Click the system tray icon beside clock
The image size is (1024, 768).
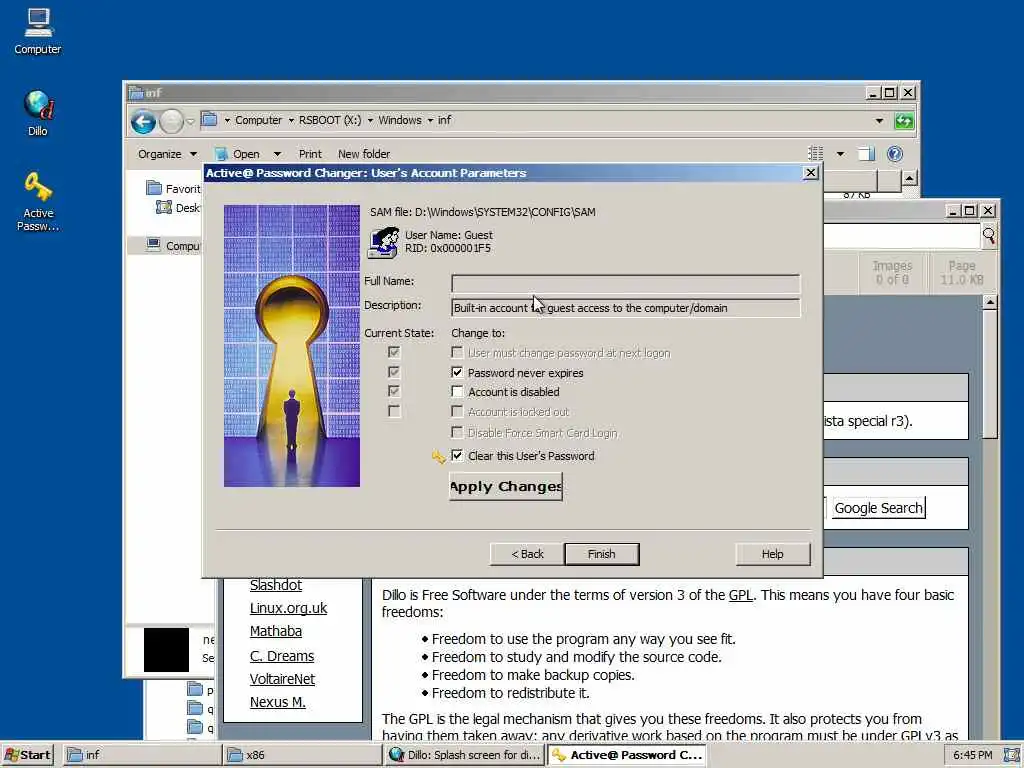[x=1011, y=755]
